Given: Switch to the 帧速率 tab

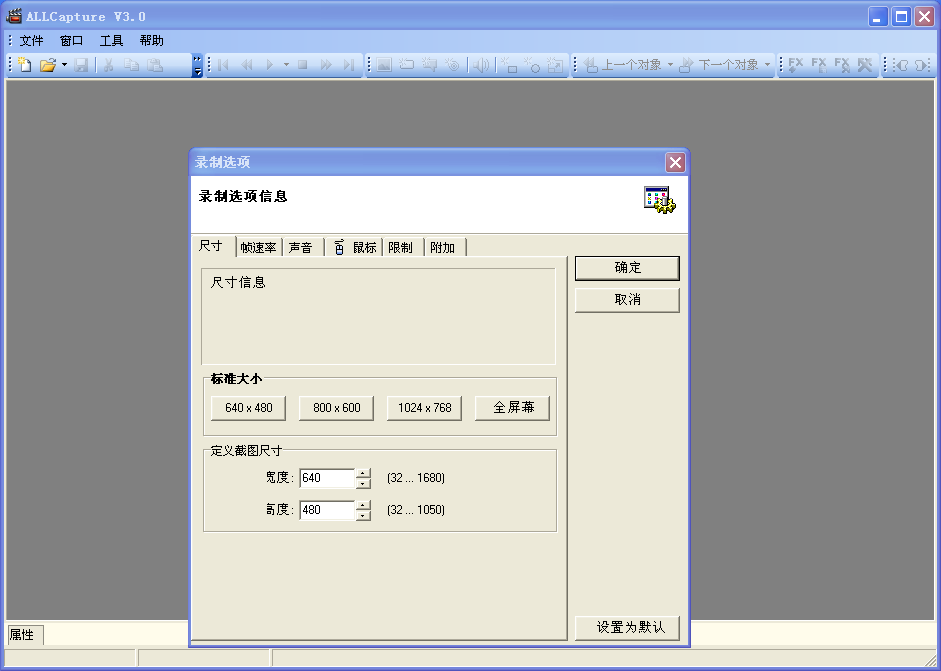Looking at the screenshot, I should coord(258,248).
